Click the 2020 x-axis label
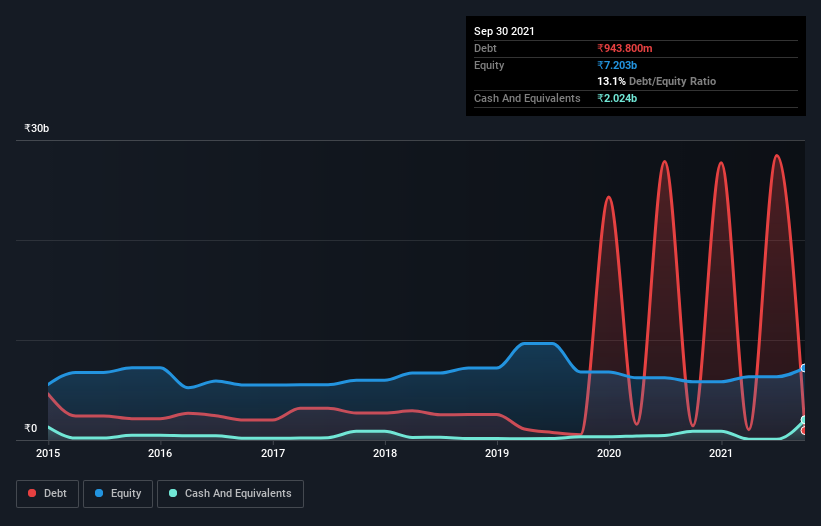This screenshot has width=821, height=526. (609, 453)
